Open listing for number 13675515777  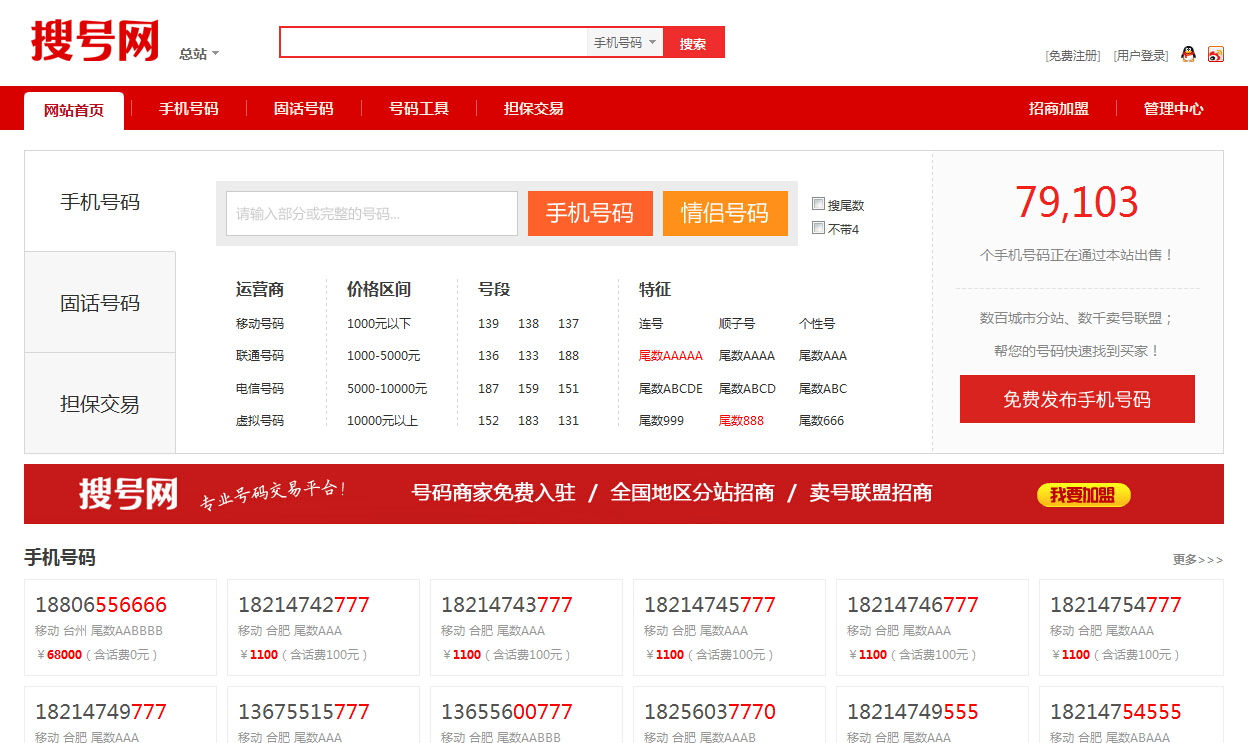tap(304, 712)
